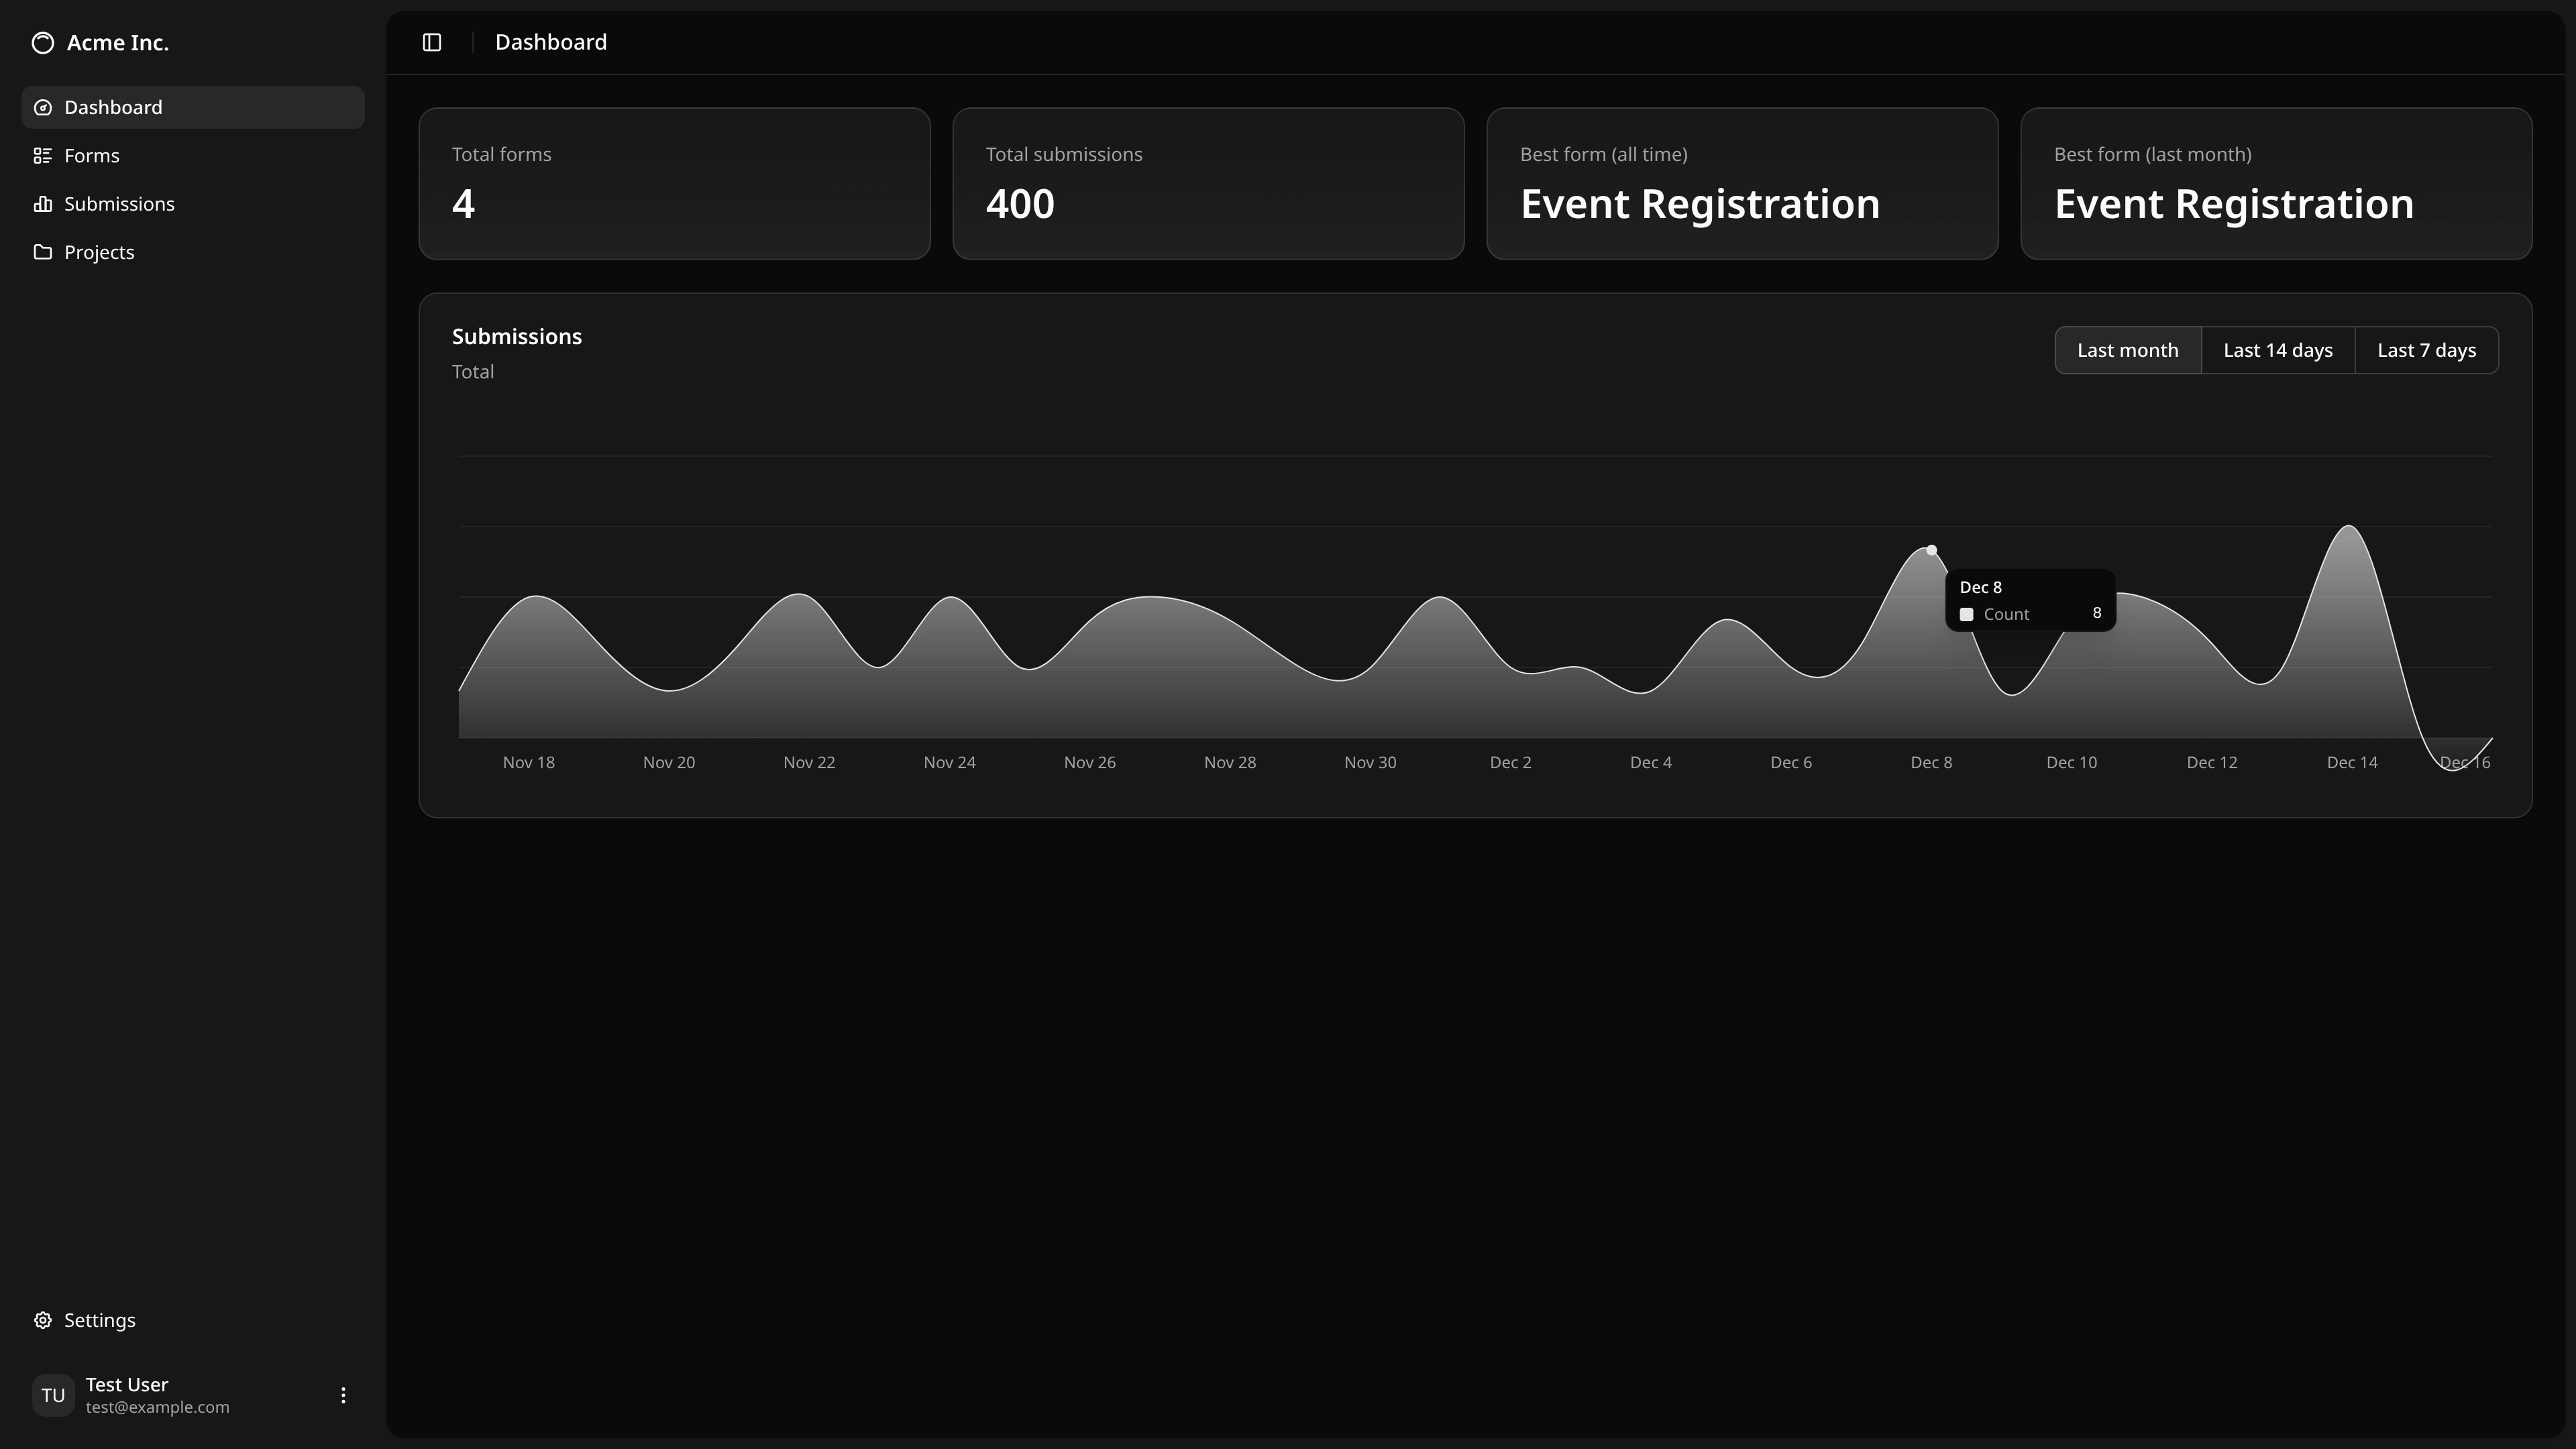The image size is (2576, 1449).
Task: Switch chart to Last 7 days
Action: pos(2426,350)
